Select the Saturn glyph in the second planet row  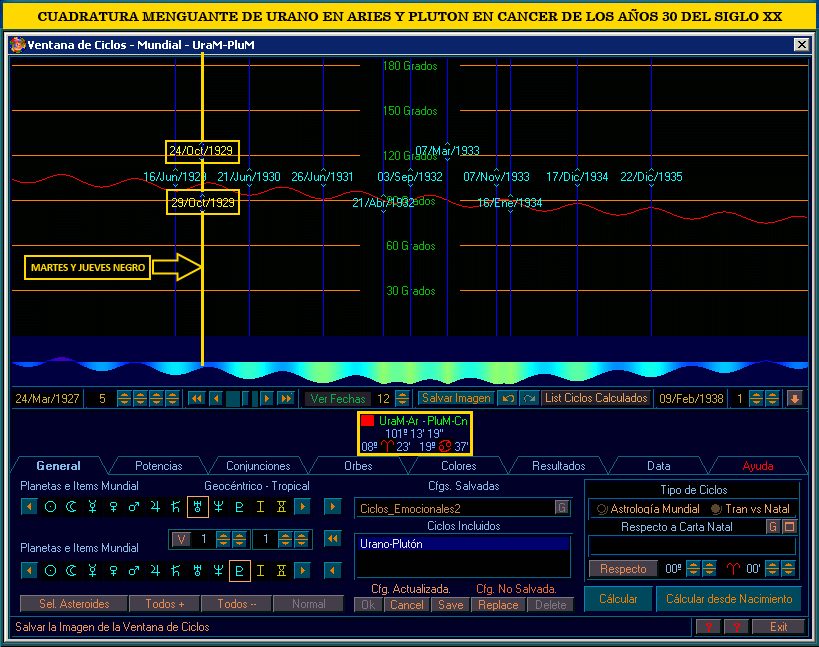click(176, 570)
